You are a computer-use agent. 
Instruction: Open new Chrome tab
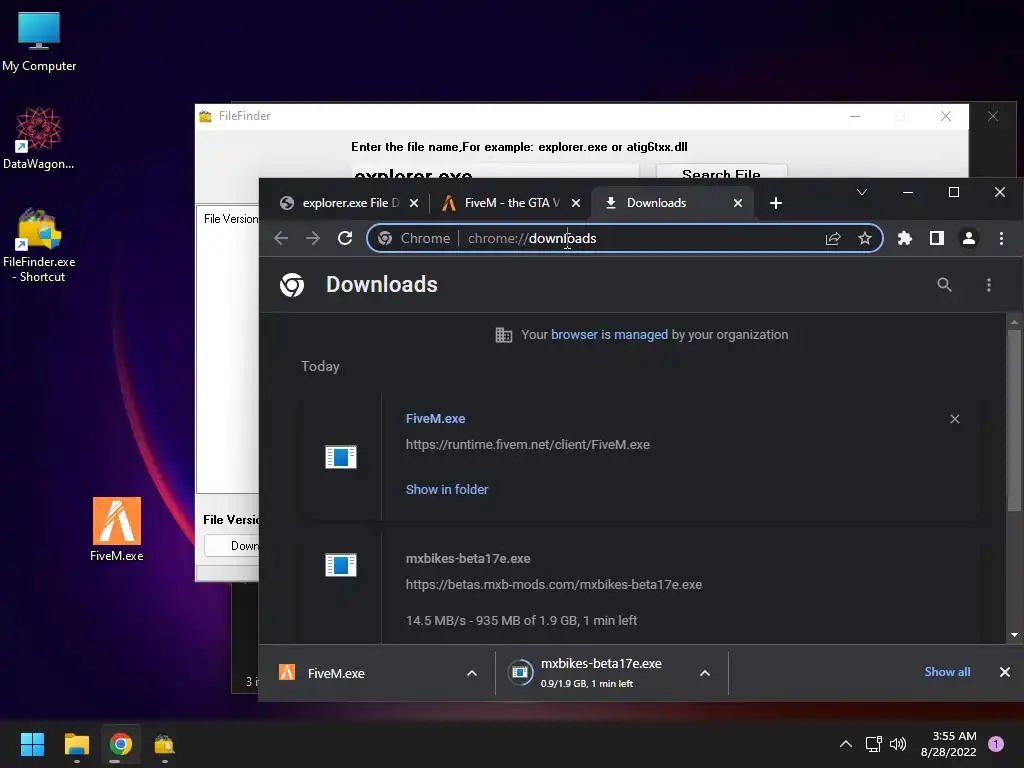[x=776, y=203]
